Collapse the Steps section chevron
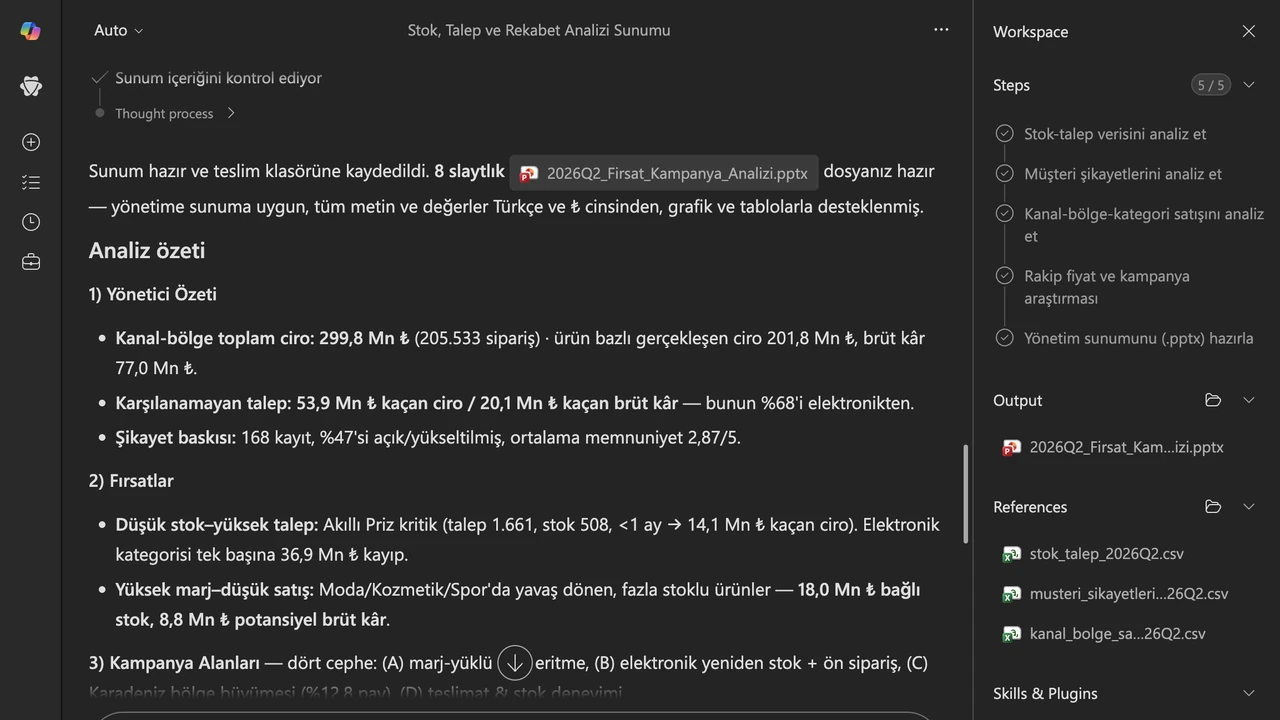The height and width of the screenshot is (720, 1280). tap(1248, 85)
